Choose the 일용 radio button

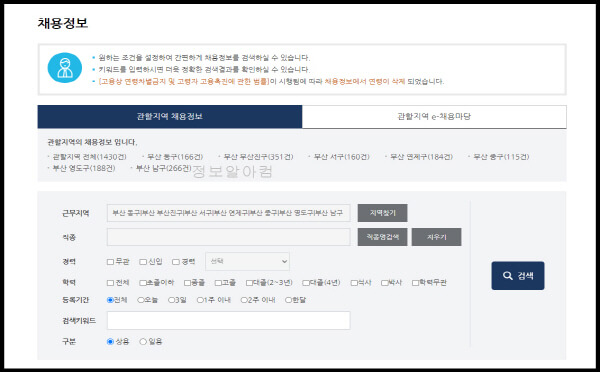tap(143, 341)
